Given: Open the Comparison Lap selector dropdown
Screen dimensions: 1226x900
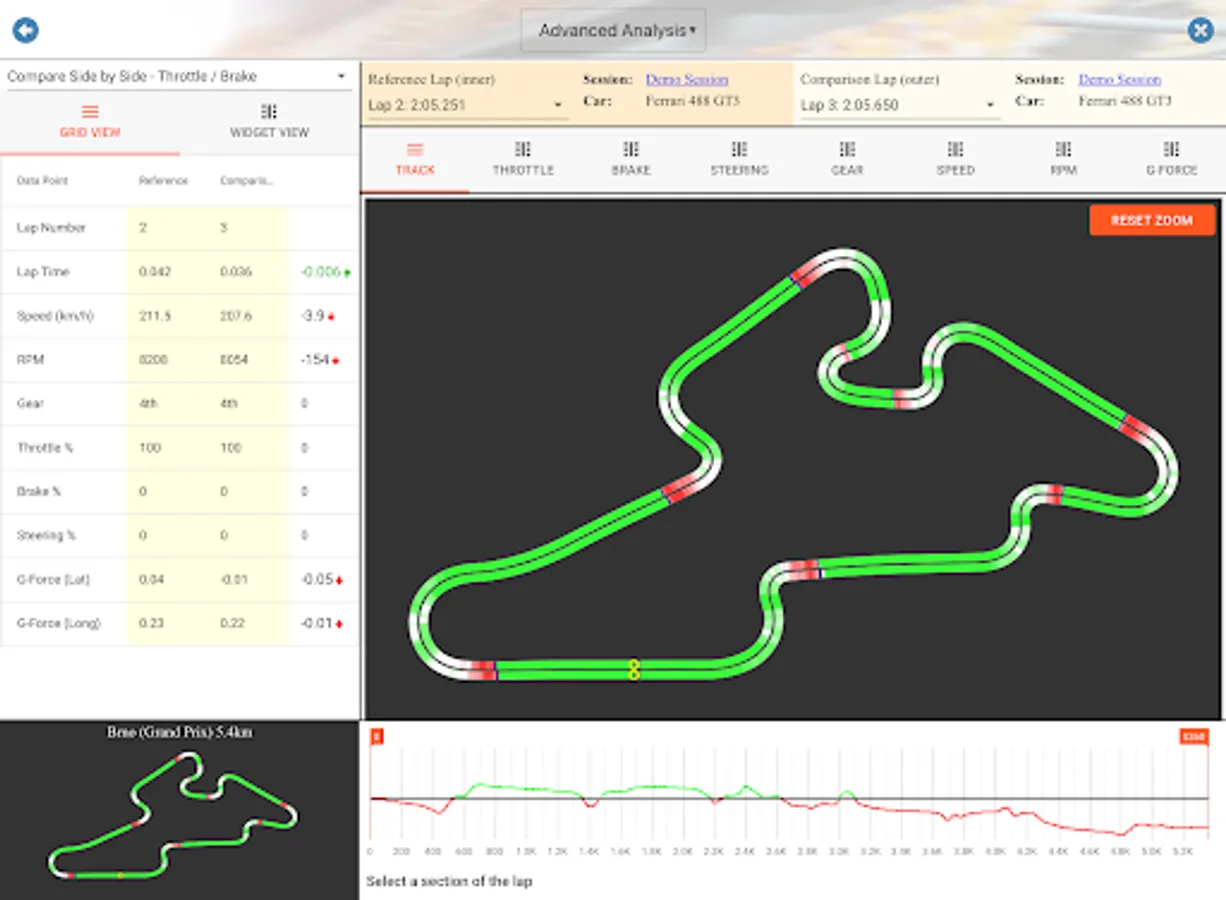Looking at the screenshot, I should (x=898, y=105).
